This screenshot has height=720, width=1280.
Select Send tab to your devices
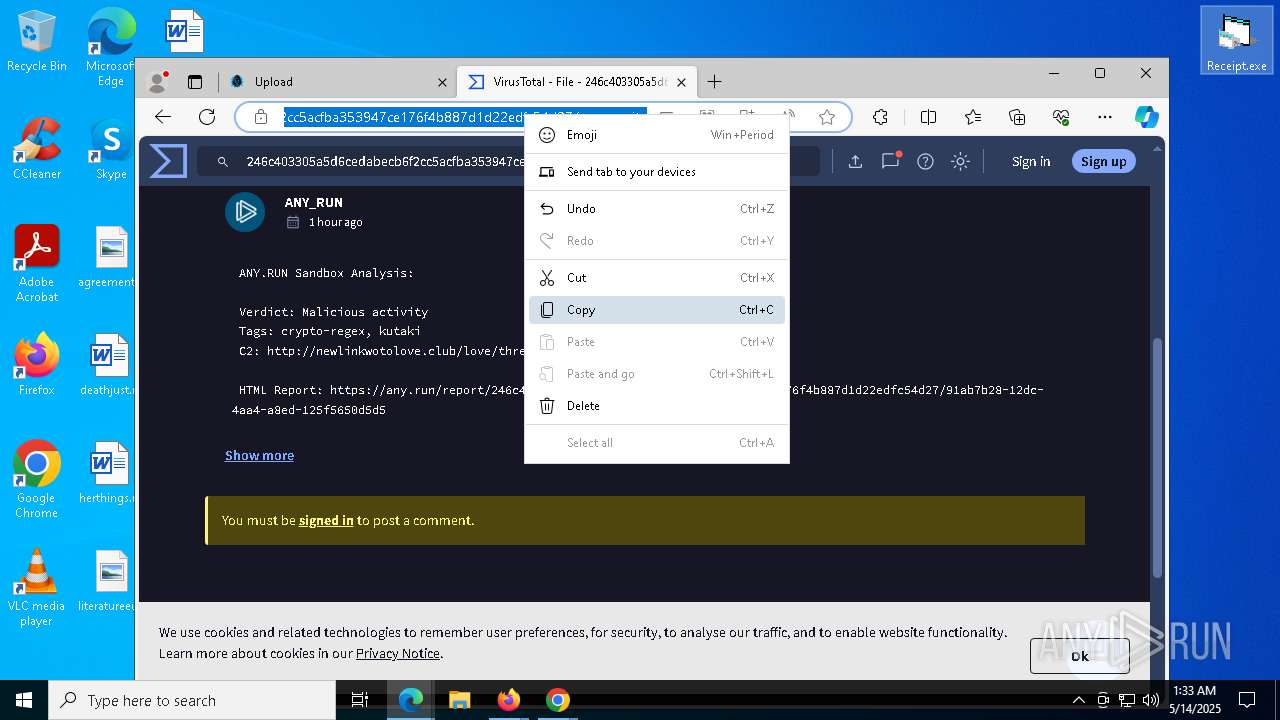click(657, 172)
